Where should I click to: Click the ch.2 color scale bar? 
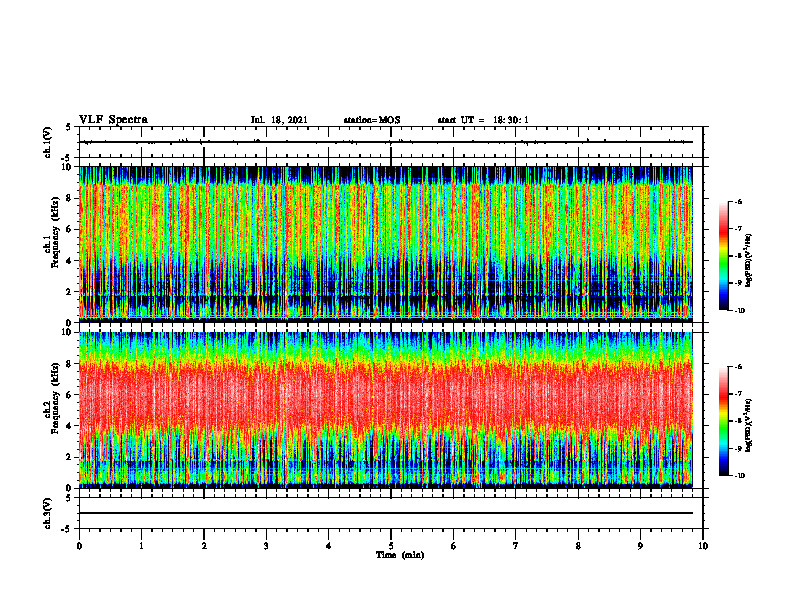pyautogui.click(x=724, y=421)
